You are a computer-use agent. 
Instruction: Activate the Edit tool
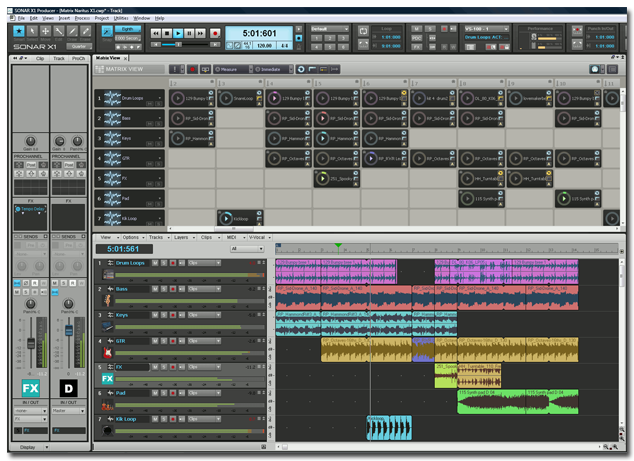coord(59,31)
